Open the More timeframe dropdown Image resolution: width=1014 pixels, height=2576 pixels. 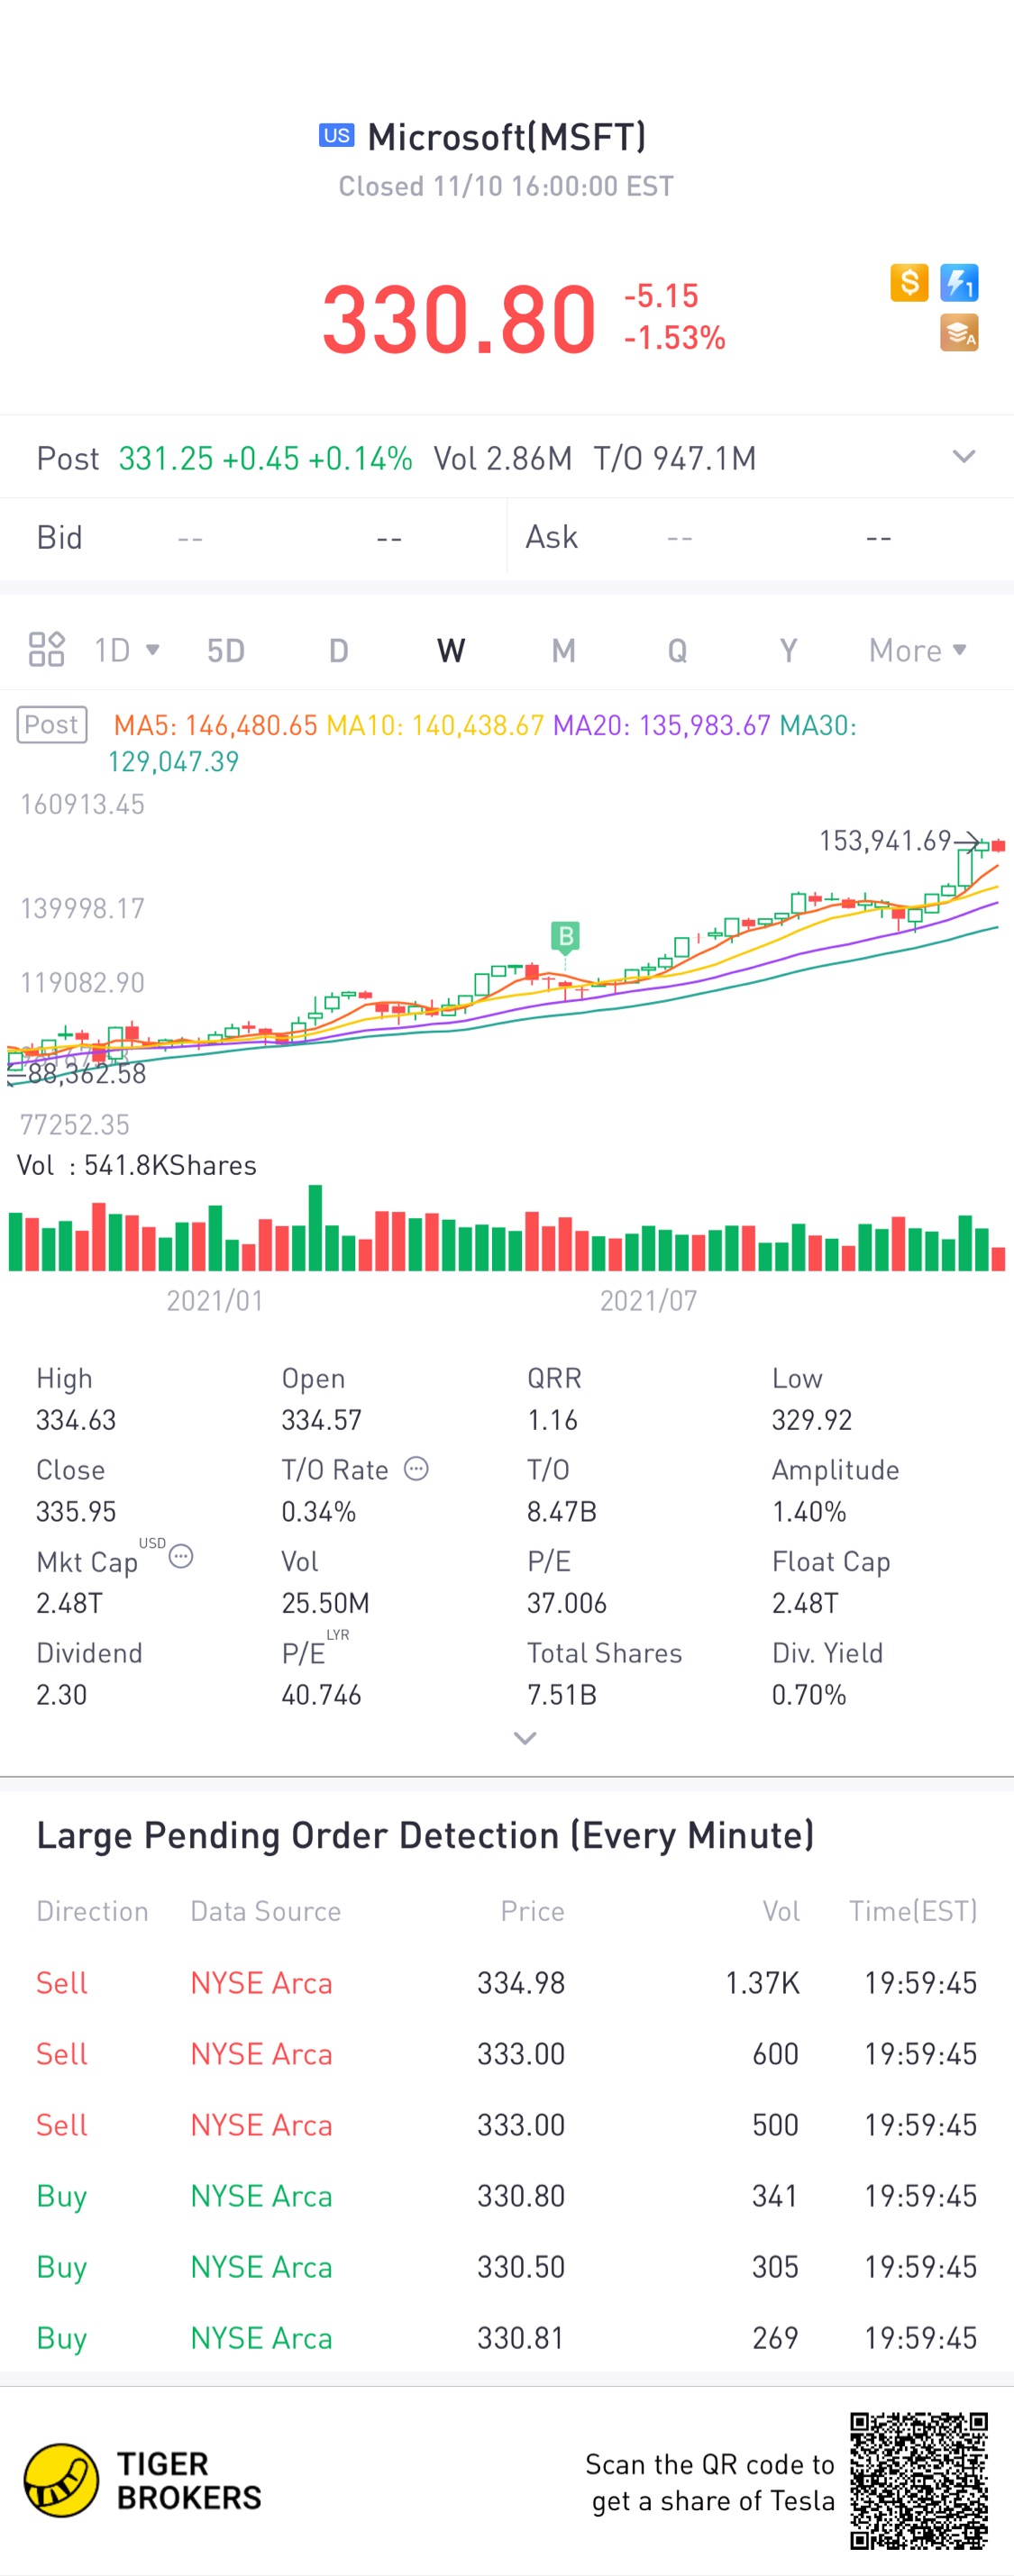(917, 650)
